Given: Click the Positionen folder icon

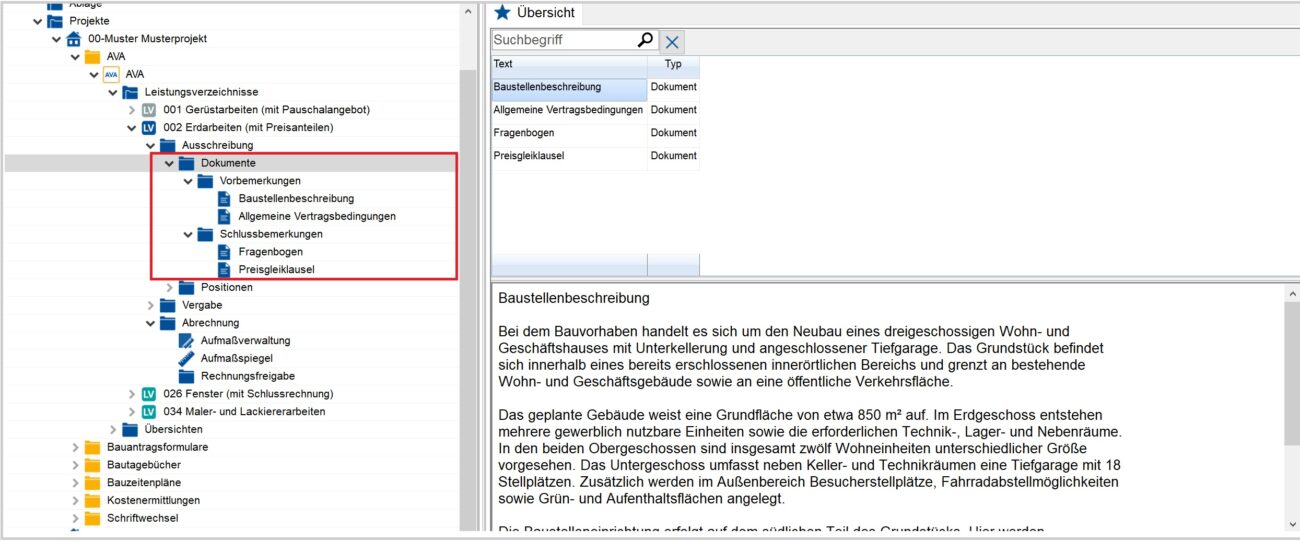Looking at the screenshot, I should [x=186, y=288].
